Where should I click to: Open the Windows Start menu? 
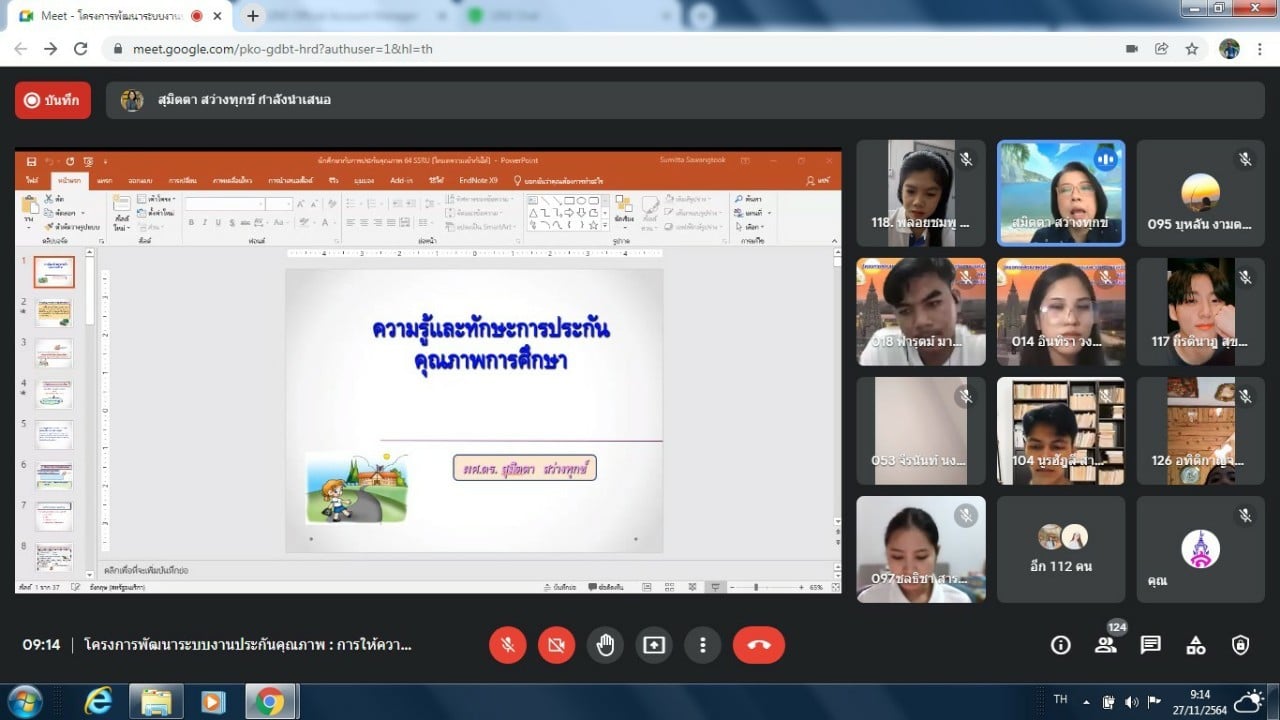(x=24, y=701)
